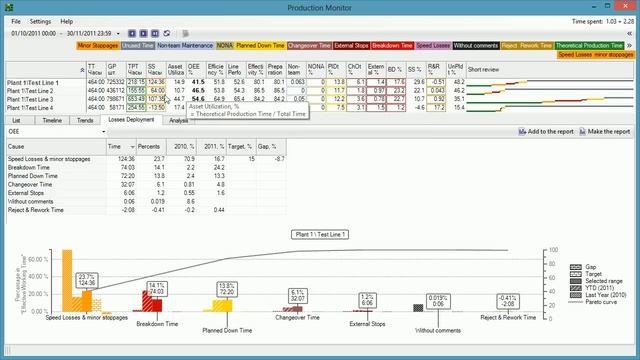Screen dimensions: 640x360
Task: Toggle the Planned Down Time legend tag
Action: pyautogui.click(x=260, y=45)
